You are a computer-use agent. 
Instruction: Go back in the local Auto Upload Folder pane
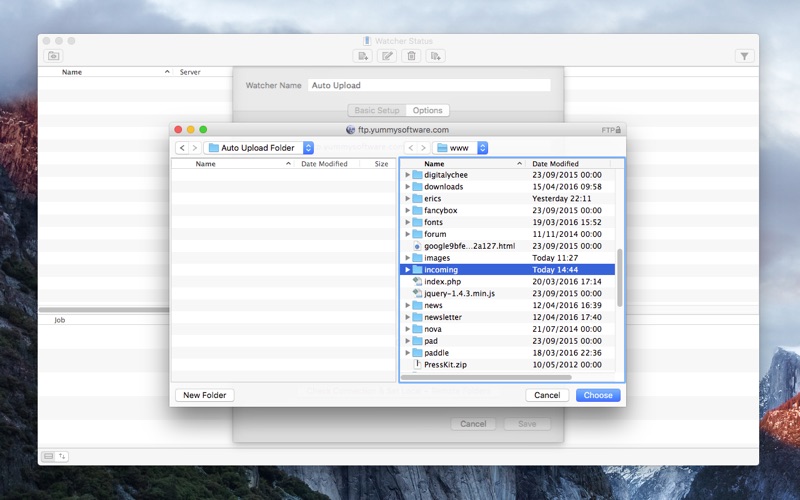pos(182,148)
